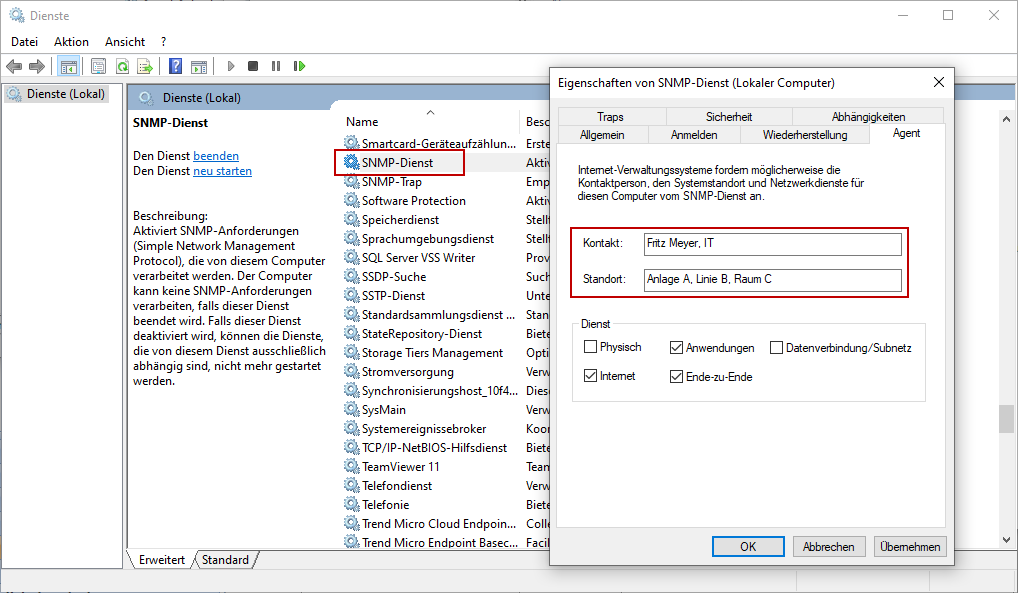Click gear icon beside SysMain
This screenshot has height=593, width=1018.
(351, 409)
